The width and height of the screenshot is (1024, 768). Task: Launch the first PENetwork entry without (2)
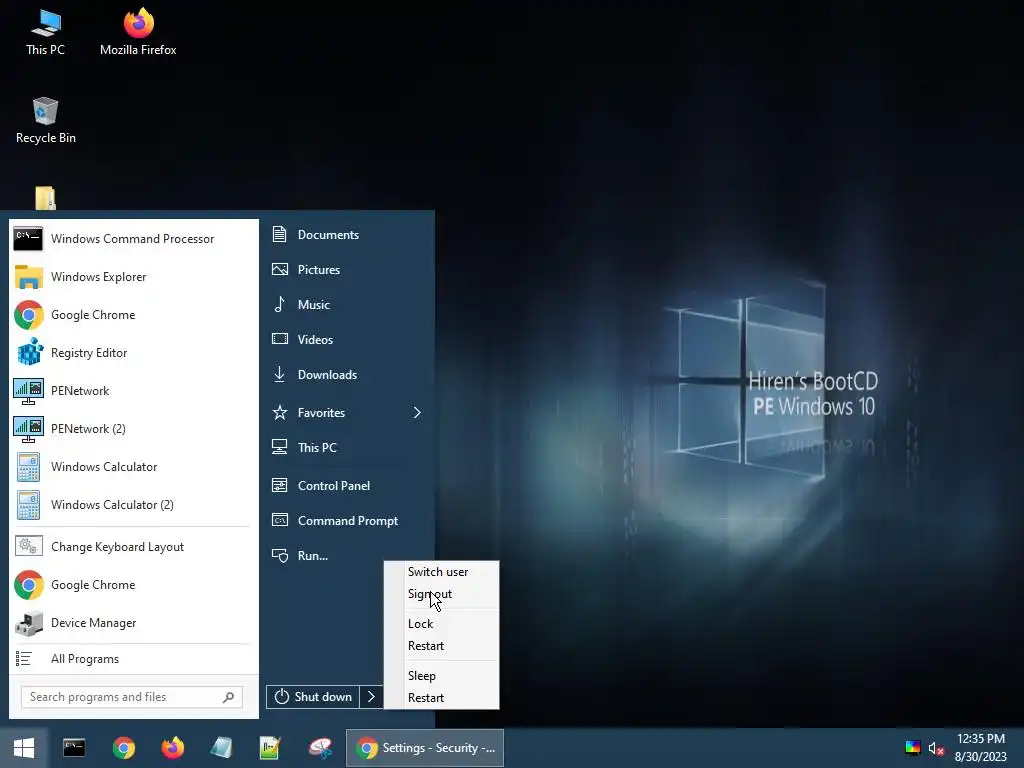click(x=133, y=391)
